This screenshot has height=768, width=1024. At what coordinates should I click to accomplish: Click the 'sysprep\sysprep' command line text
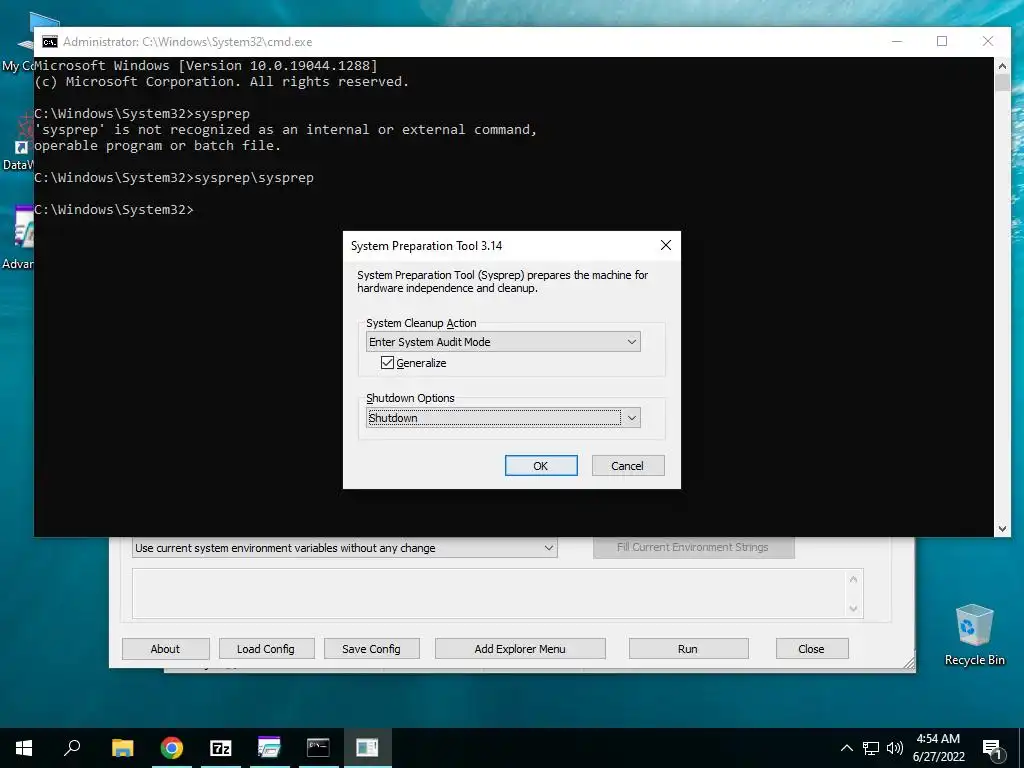click(x=254, y=178)
